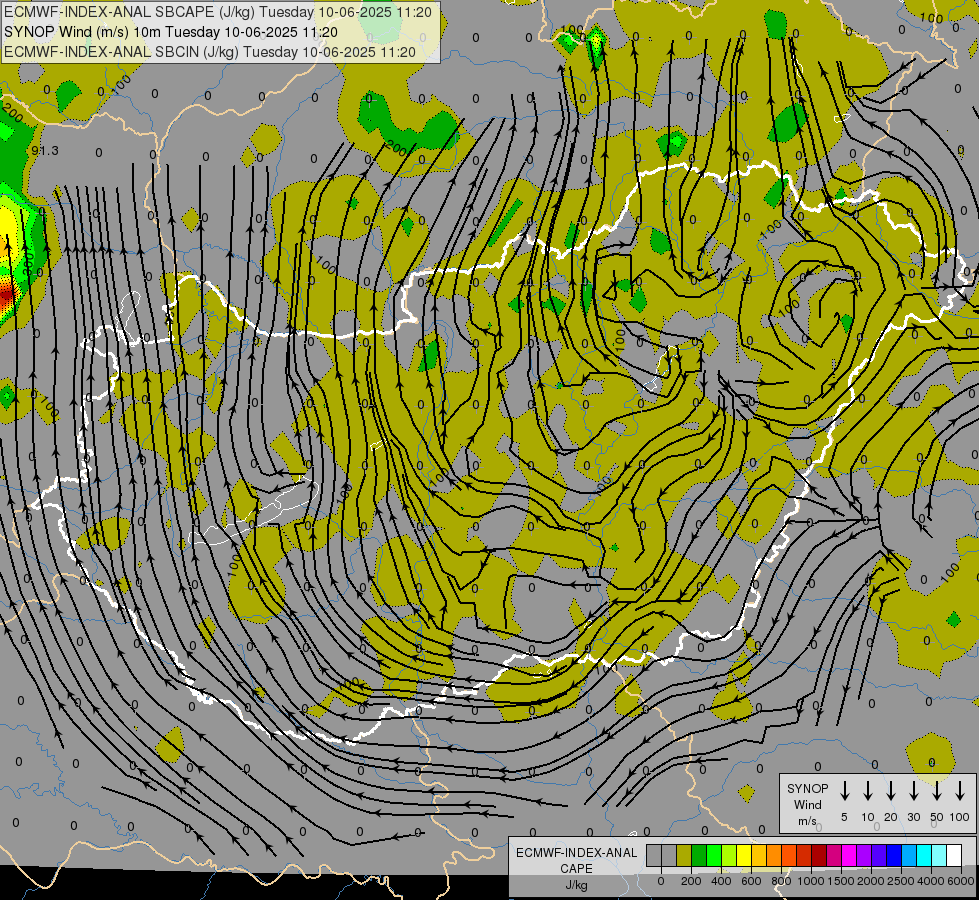Screen dimensions: 979x900
Task: Click the 1000 tick label in CAPE legend
Action: [x=811, y=881]
